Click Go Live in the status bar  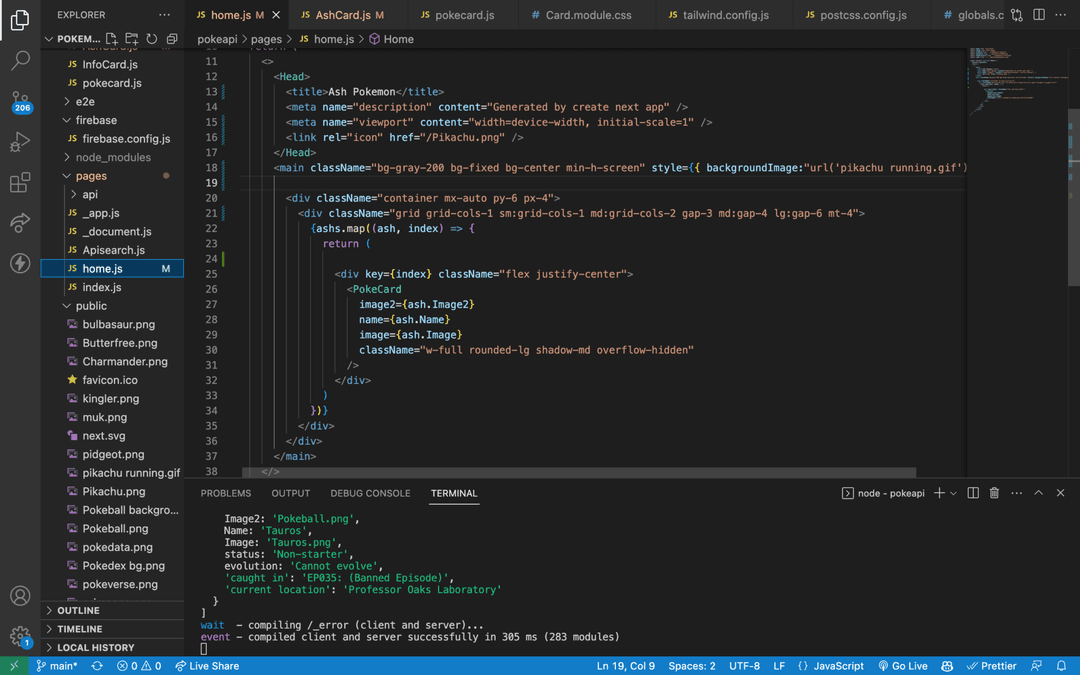point(902,666)
